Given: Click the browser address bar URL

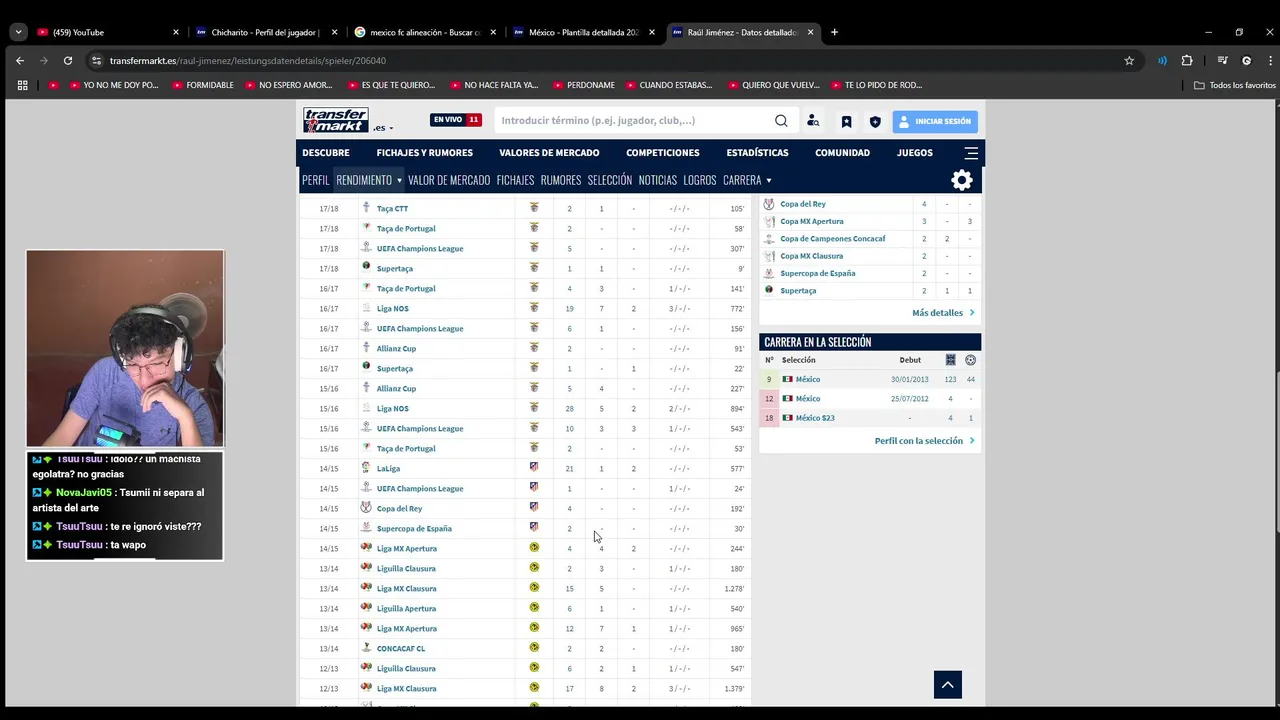Looking at the screenshot, I should point(248,60).
